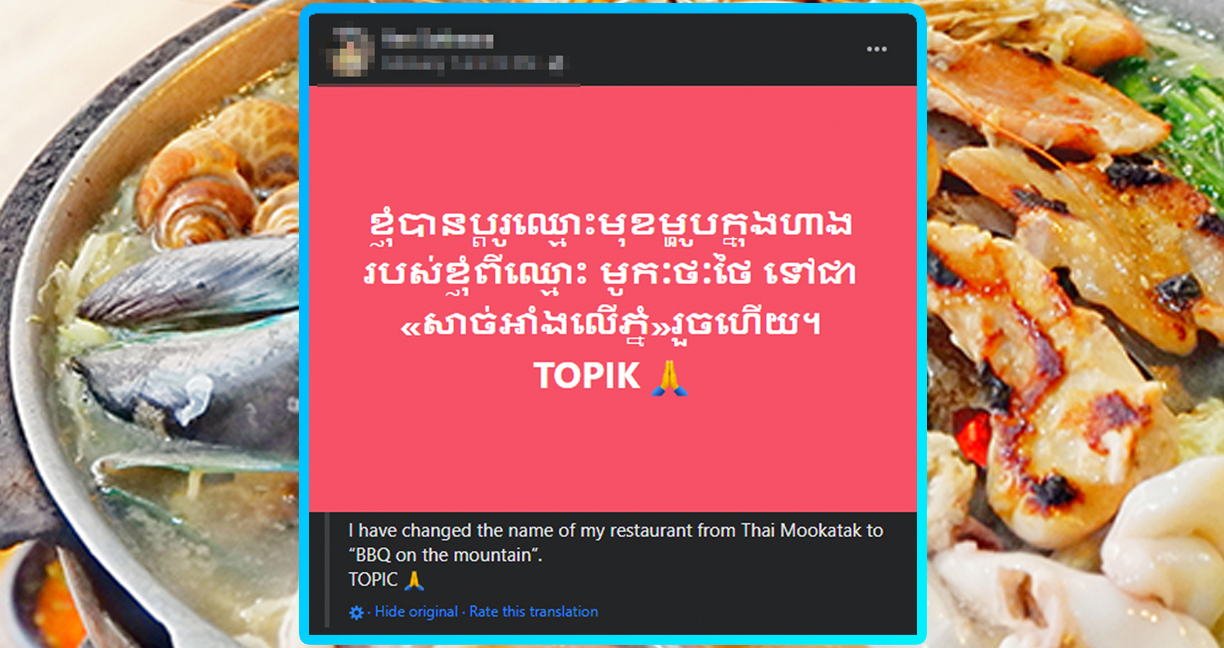Click the privacy audience icon beside timestamp
Viewport: 1224px width, 648px height.
point(556,62)
